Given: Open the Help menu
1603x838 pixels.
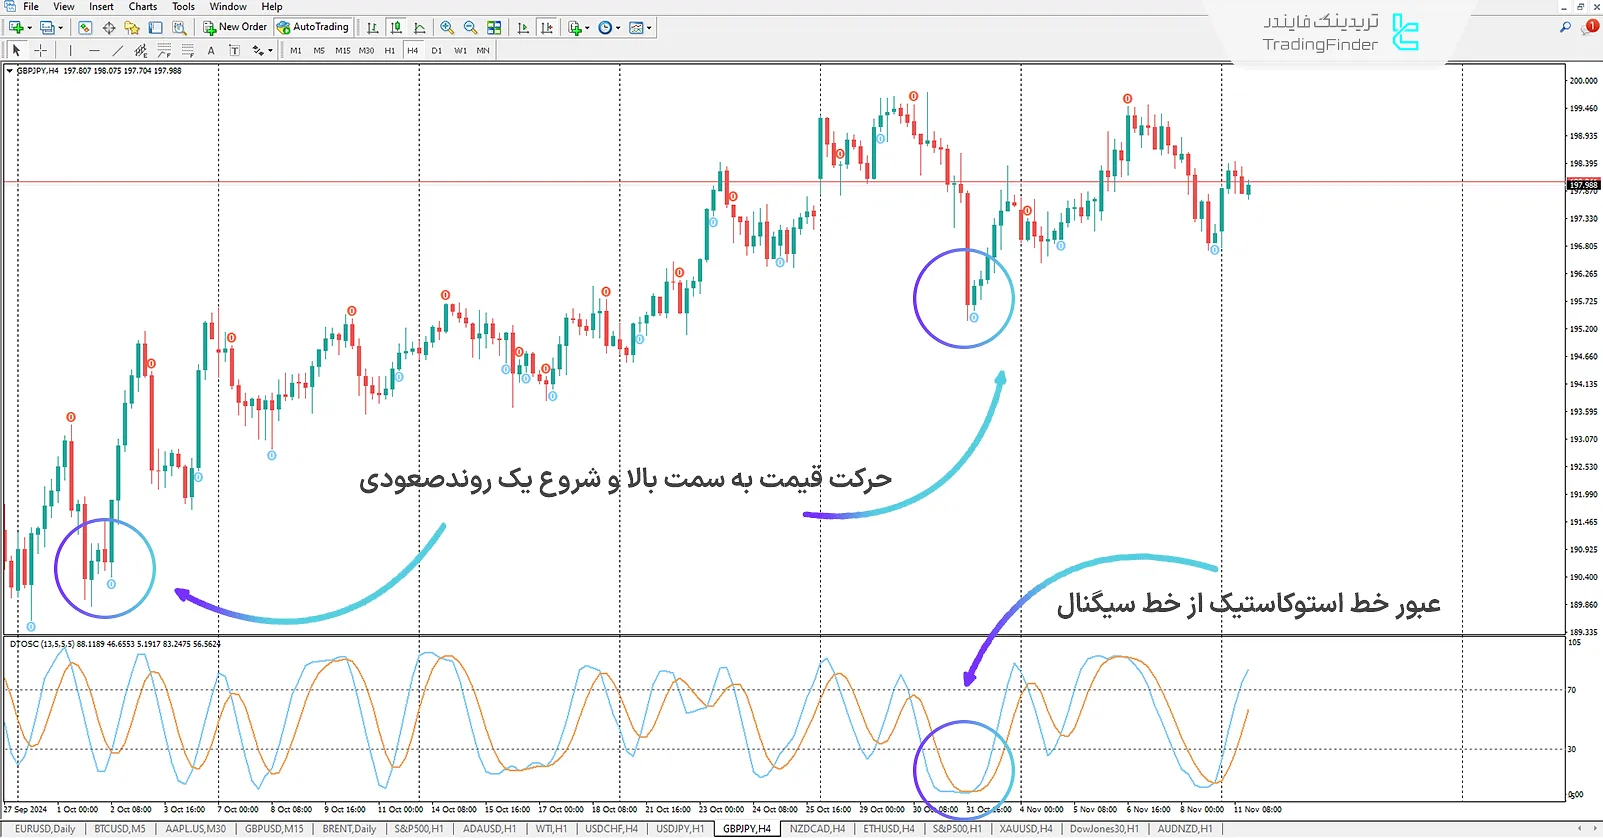Looking at the screenshot, I should pyautogui.click(x=272, y=6).
